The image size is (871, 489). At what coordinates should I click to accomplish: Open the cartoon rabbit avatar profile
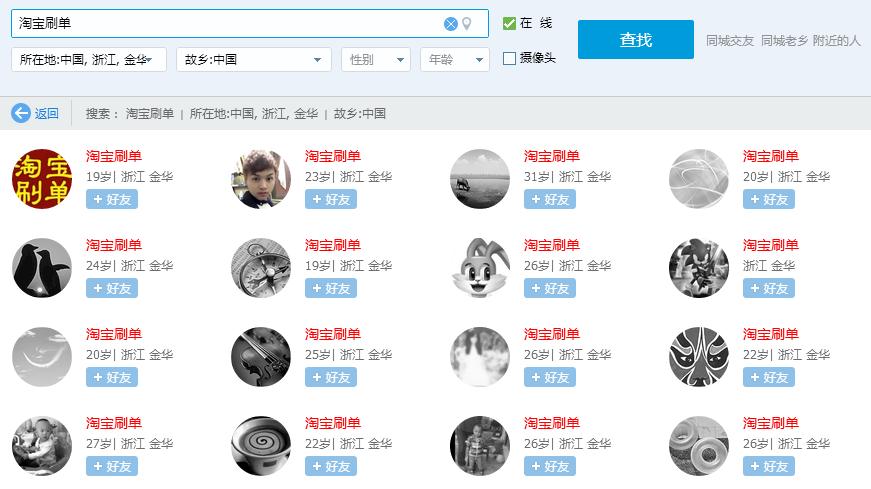coord(480,268)
